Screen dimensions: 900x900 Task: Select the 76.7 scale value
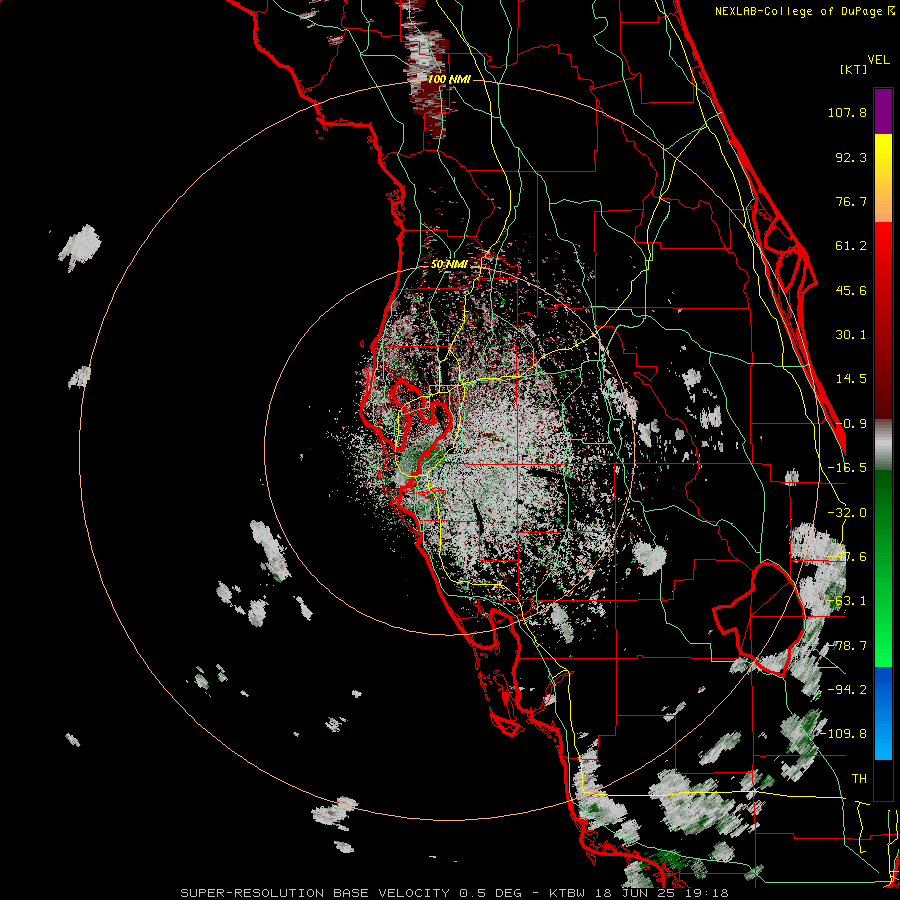pyautogui.click(x=851, y=201)
